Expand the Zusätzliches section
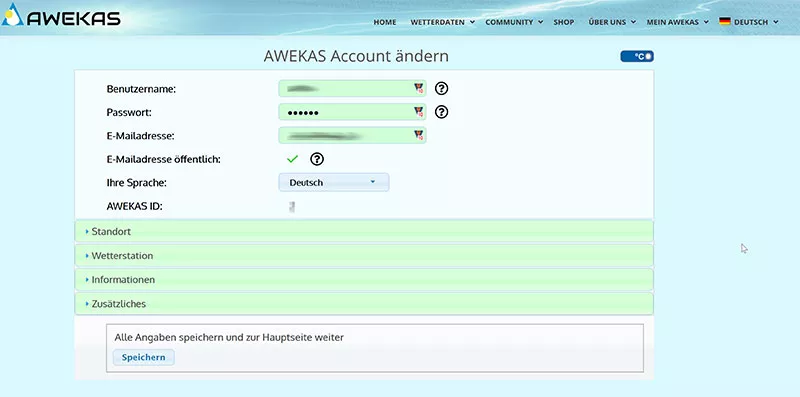 (364, 304)
